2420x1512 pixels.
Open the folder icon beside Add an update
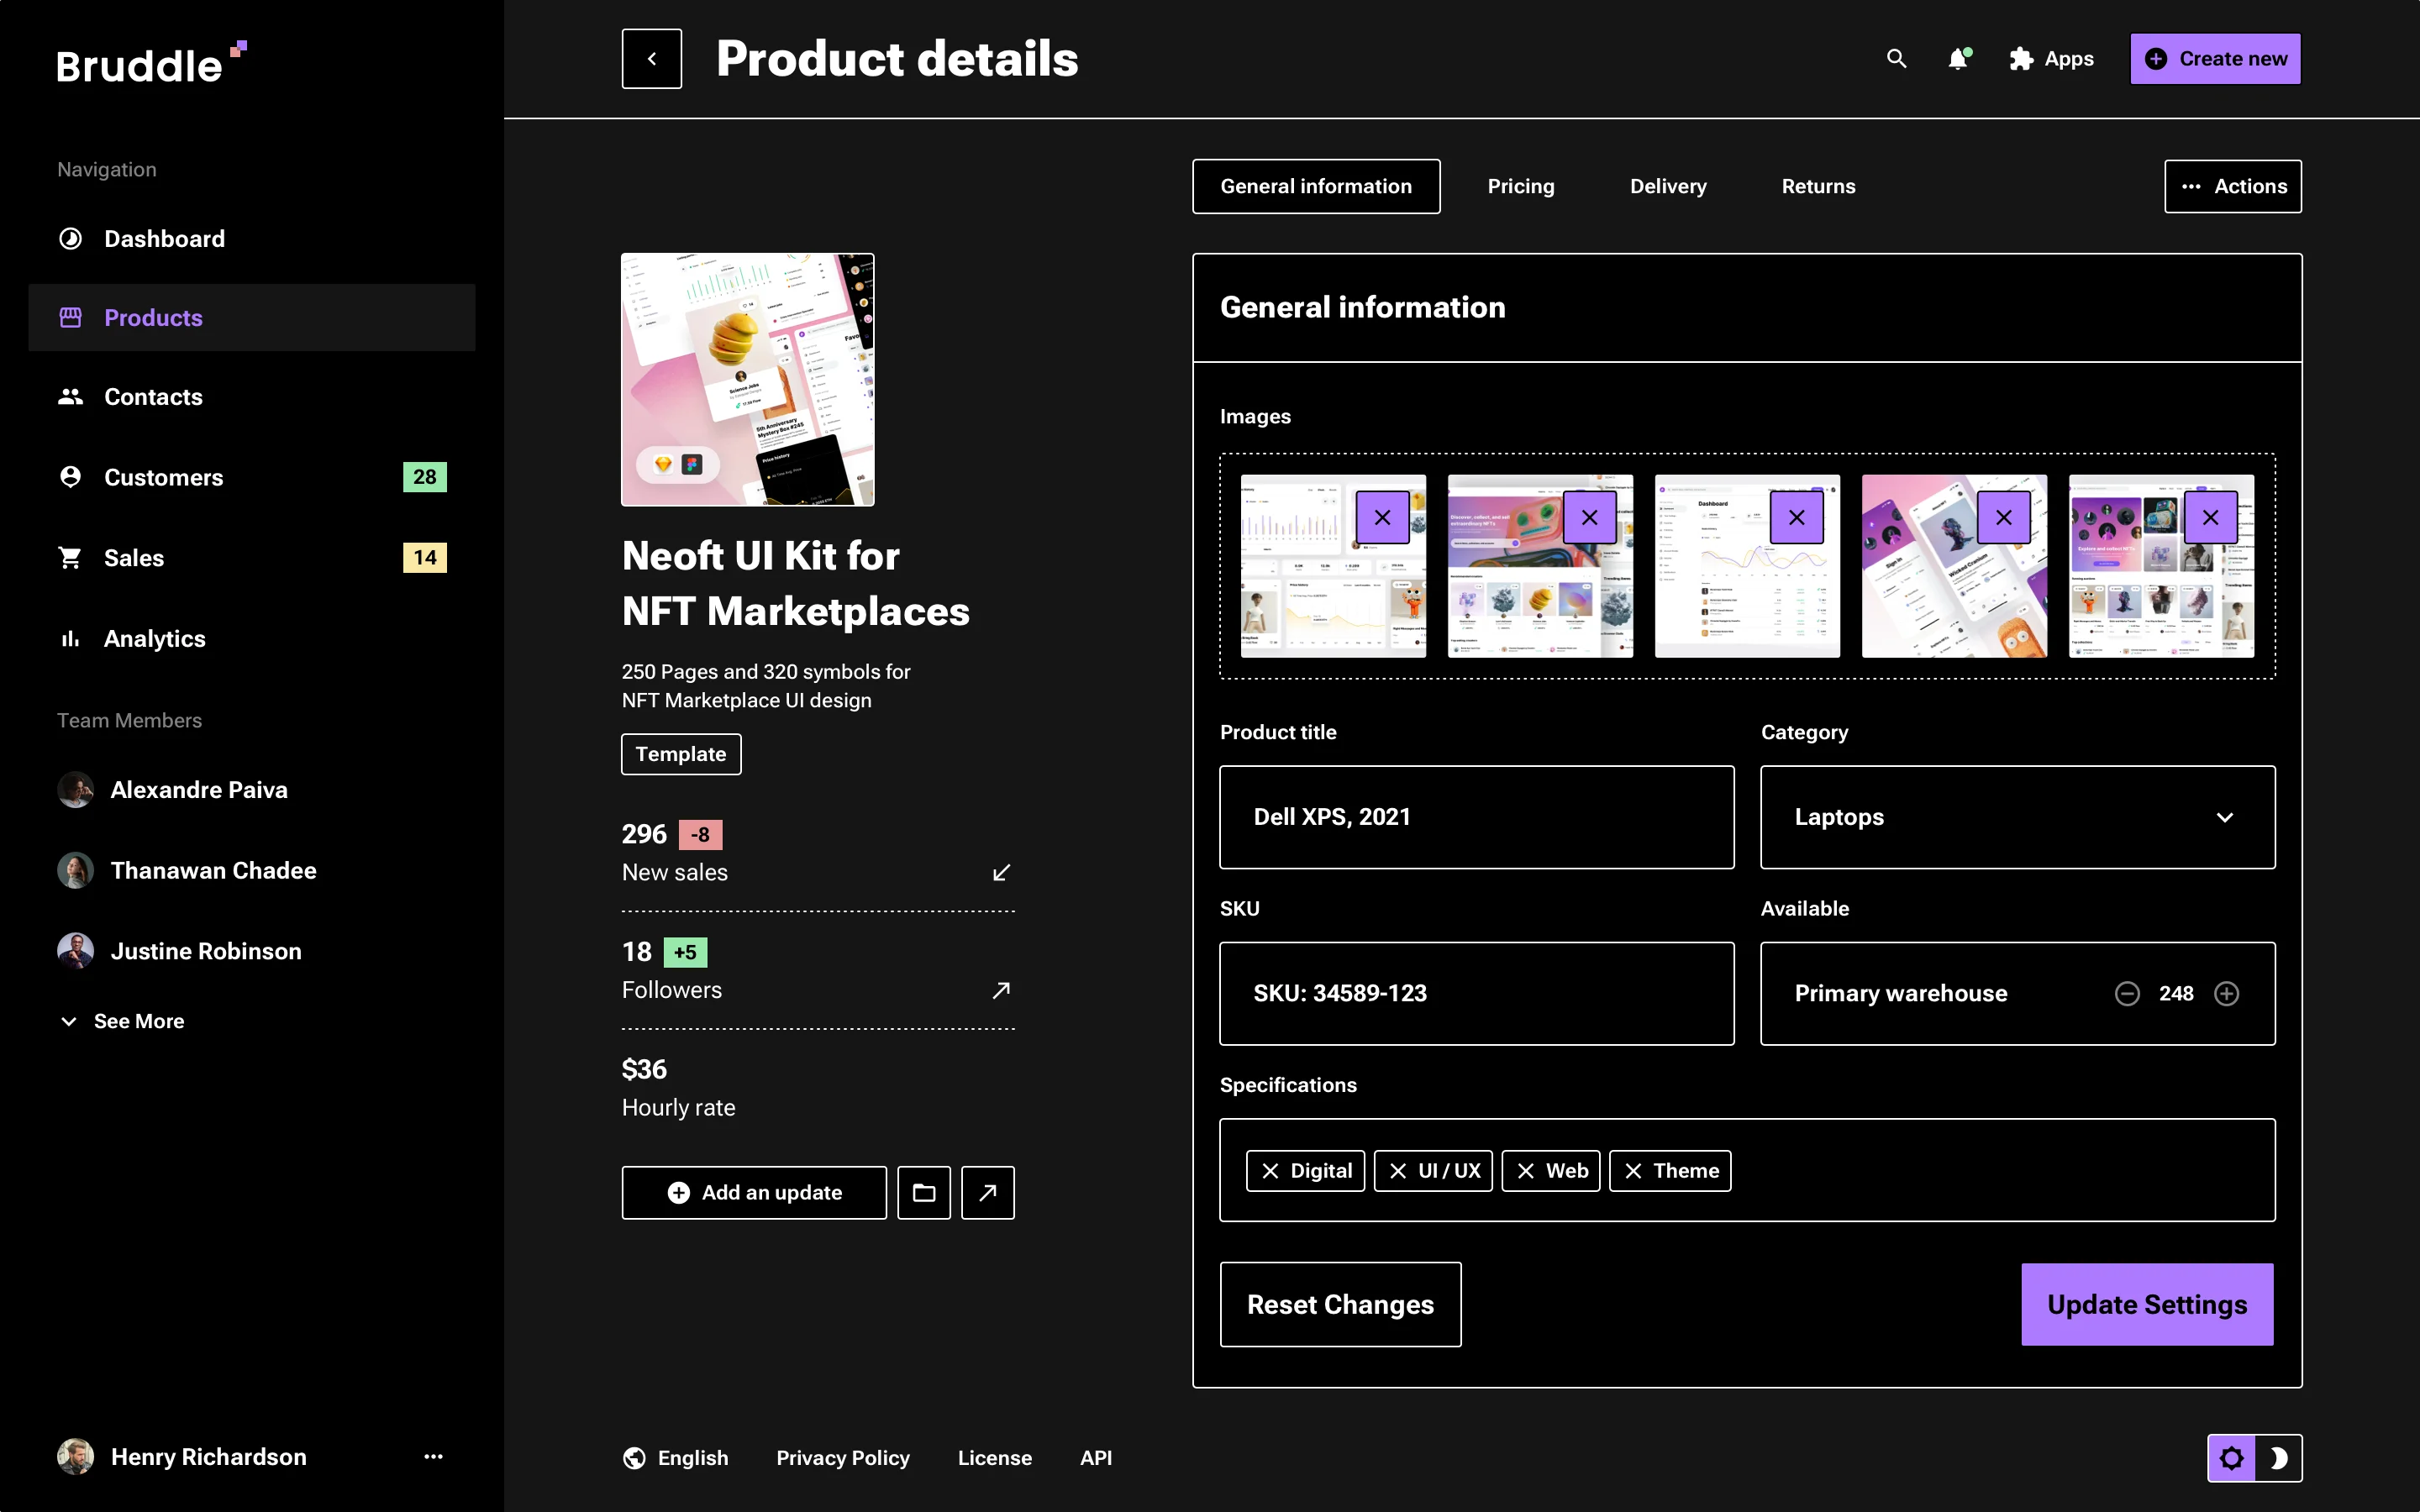923,1192
